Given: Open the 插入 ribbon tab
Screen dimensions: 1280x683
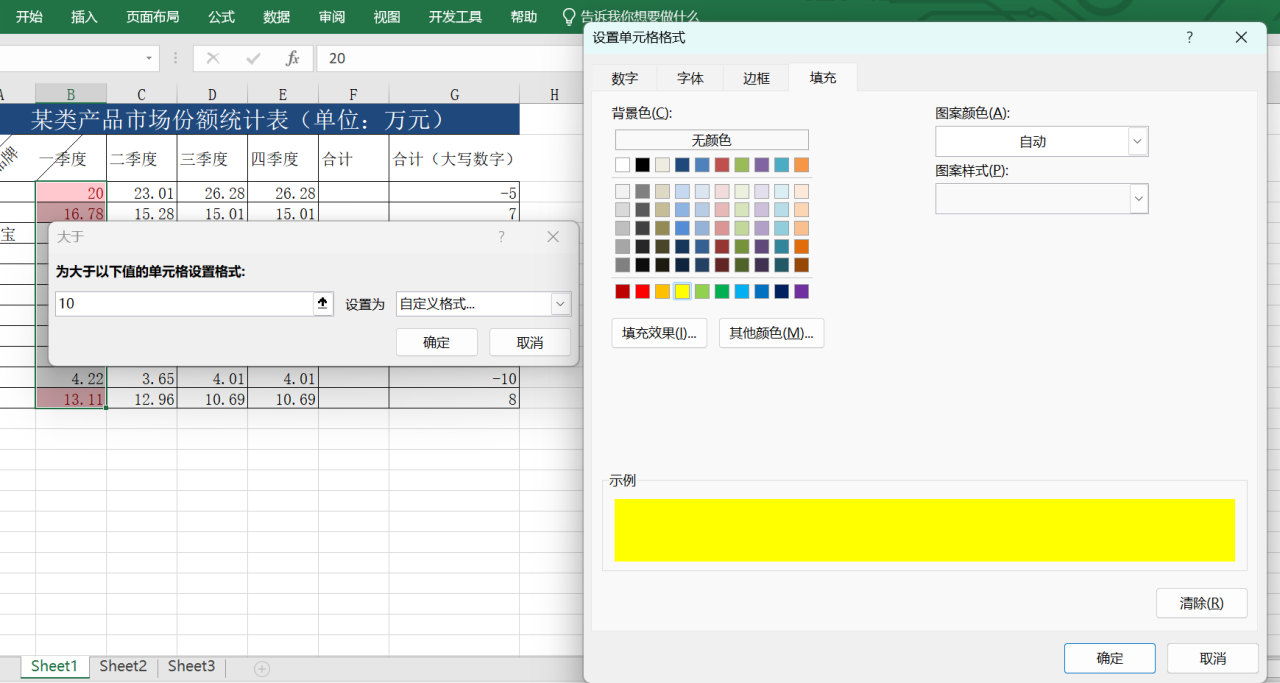Looking at the screenshot, I should [x=85, y=16].
